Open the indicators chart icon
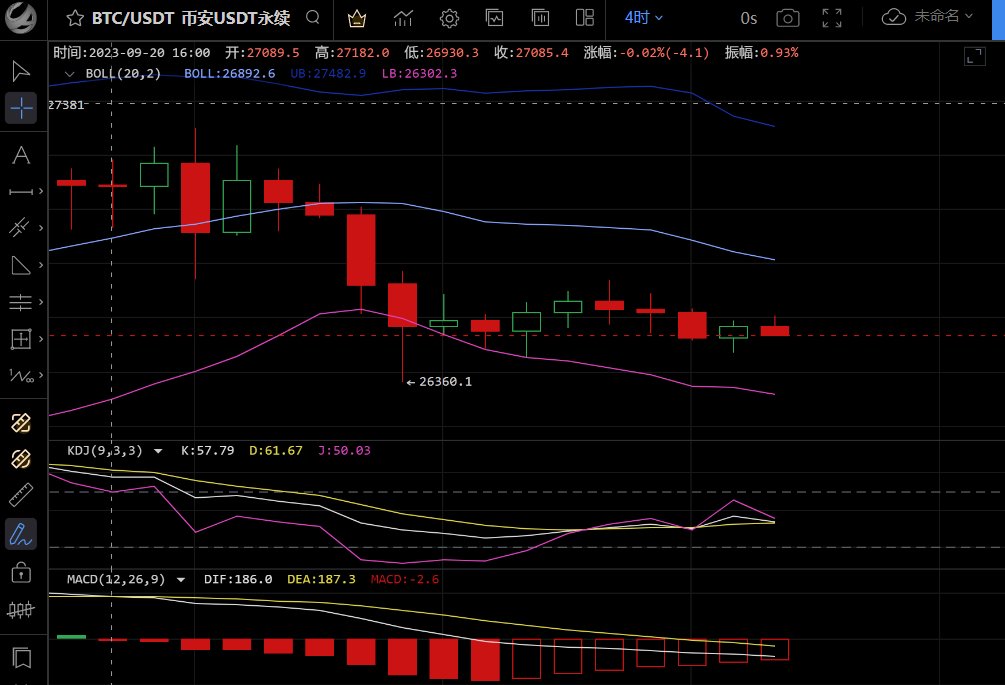This screenshot has width=1005, height=685. pyautogui.click(x=403, y=19)
